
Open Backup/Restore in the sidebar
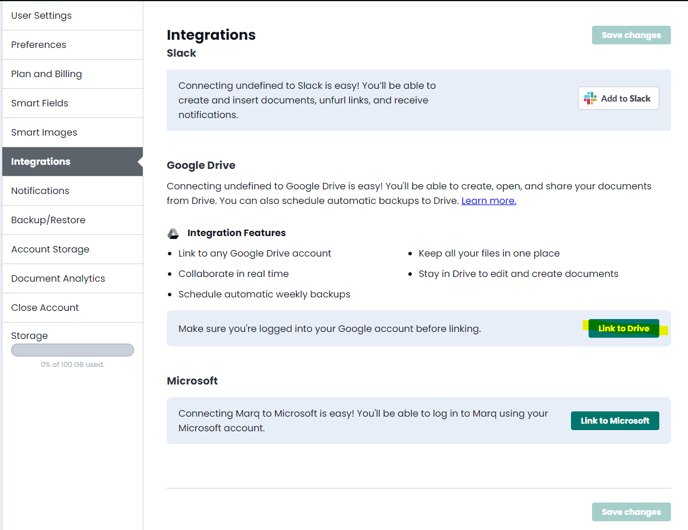coord(72,220)
